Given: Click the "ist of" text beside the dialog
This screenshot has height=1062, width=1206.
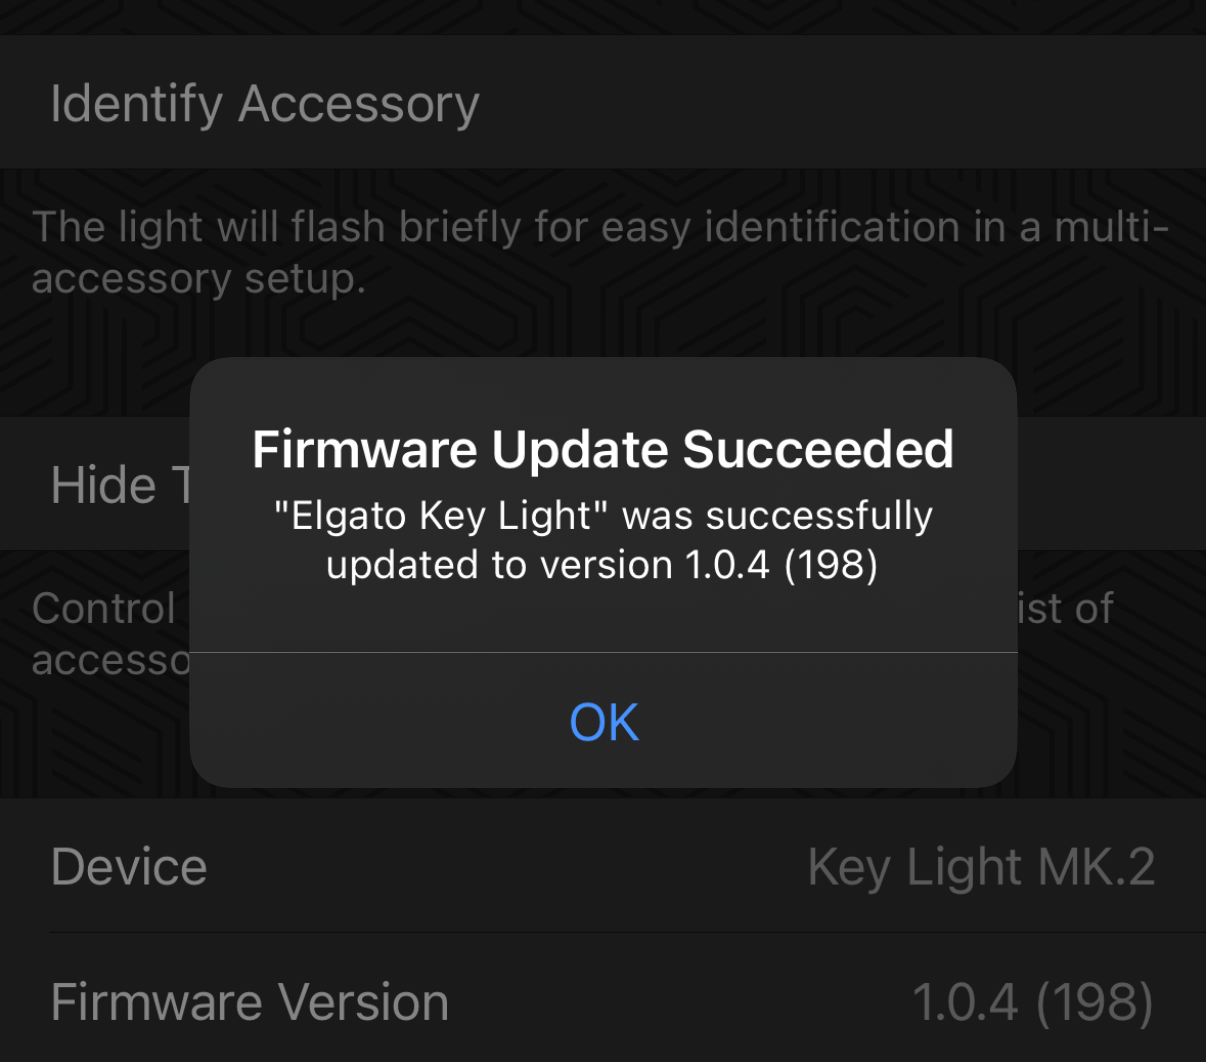Looking at the screenshot, I should (1066, 608).
